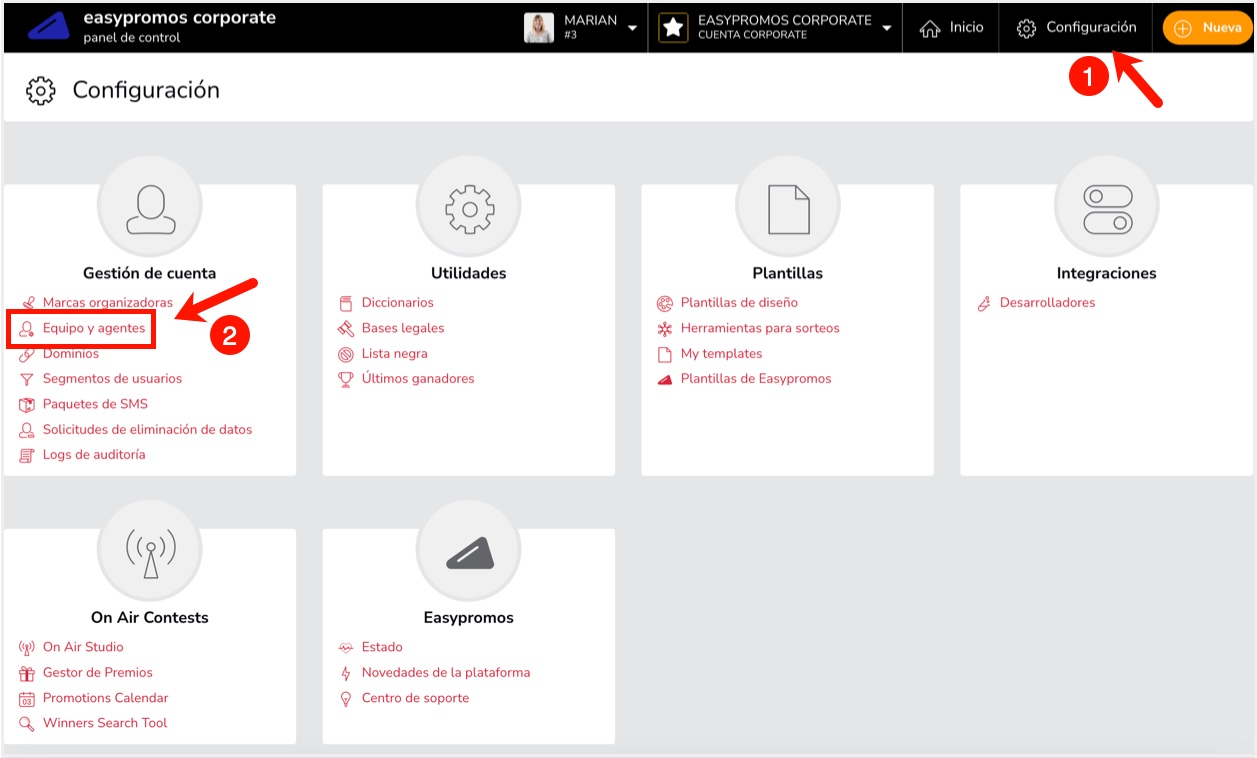Open the Desarrolladores link
This screenshot has height=758, width=1257.
[x=1048, y=302]
